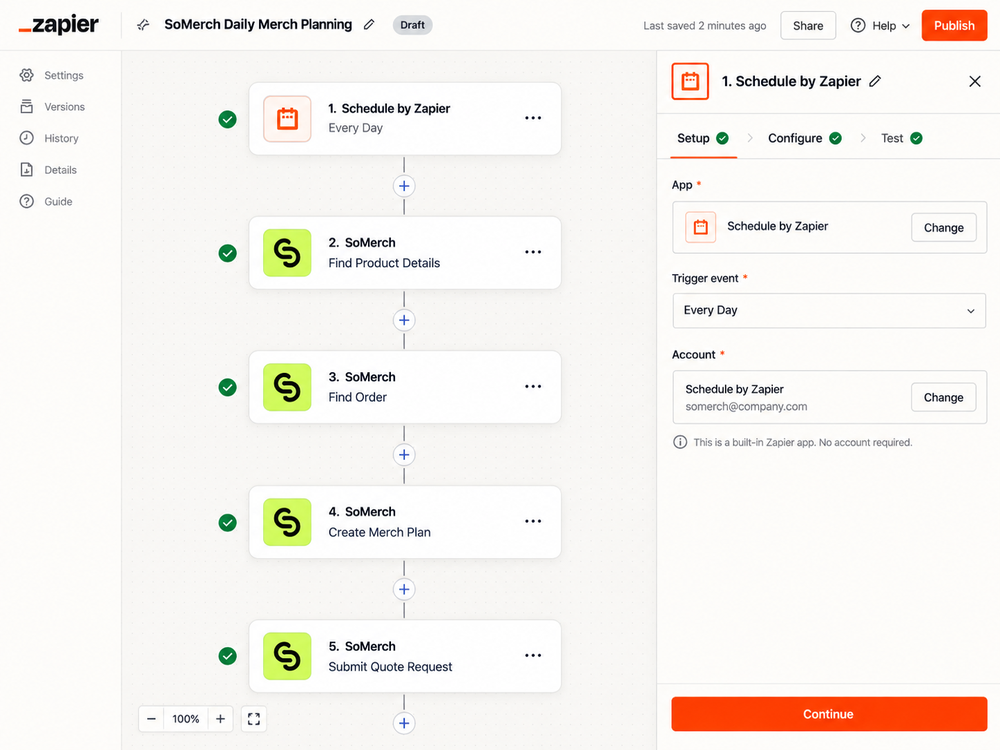Select the Submit Quote Request step label
The image size is (1000, 750).
(x=390, y=667)
